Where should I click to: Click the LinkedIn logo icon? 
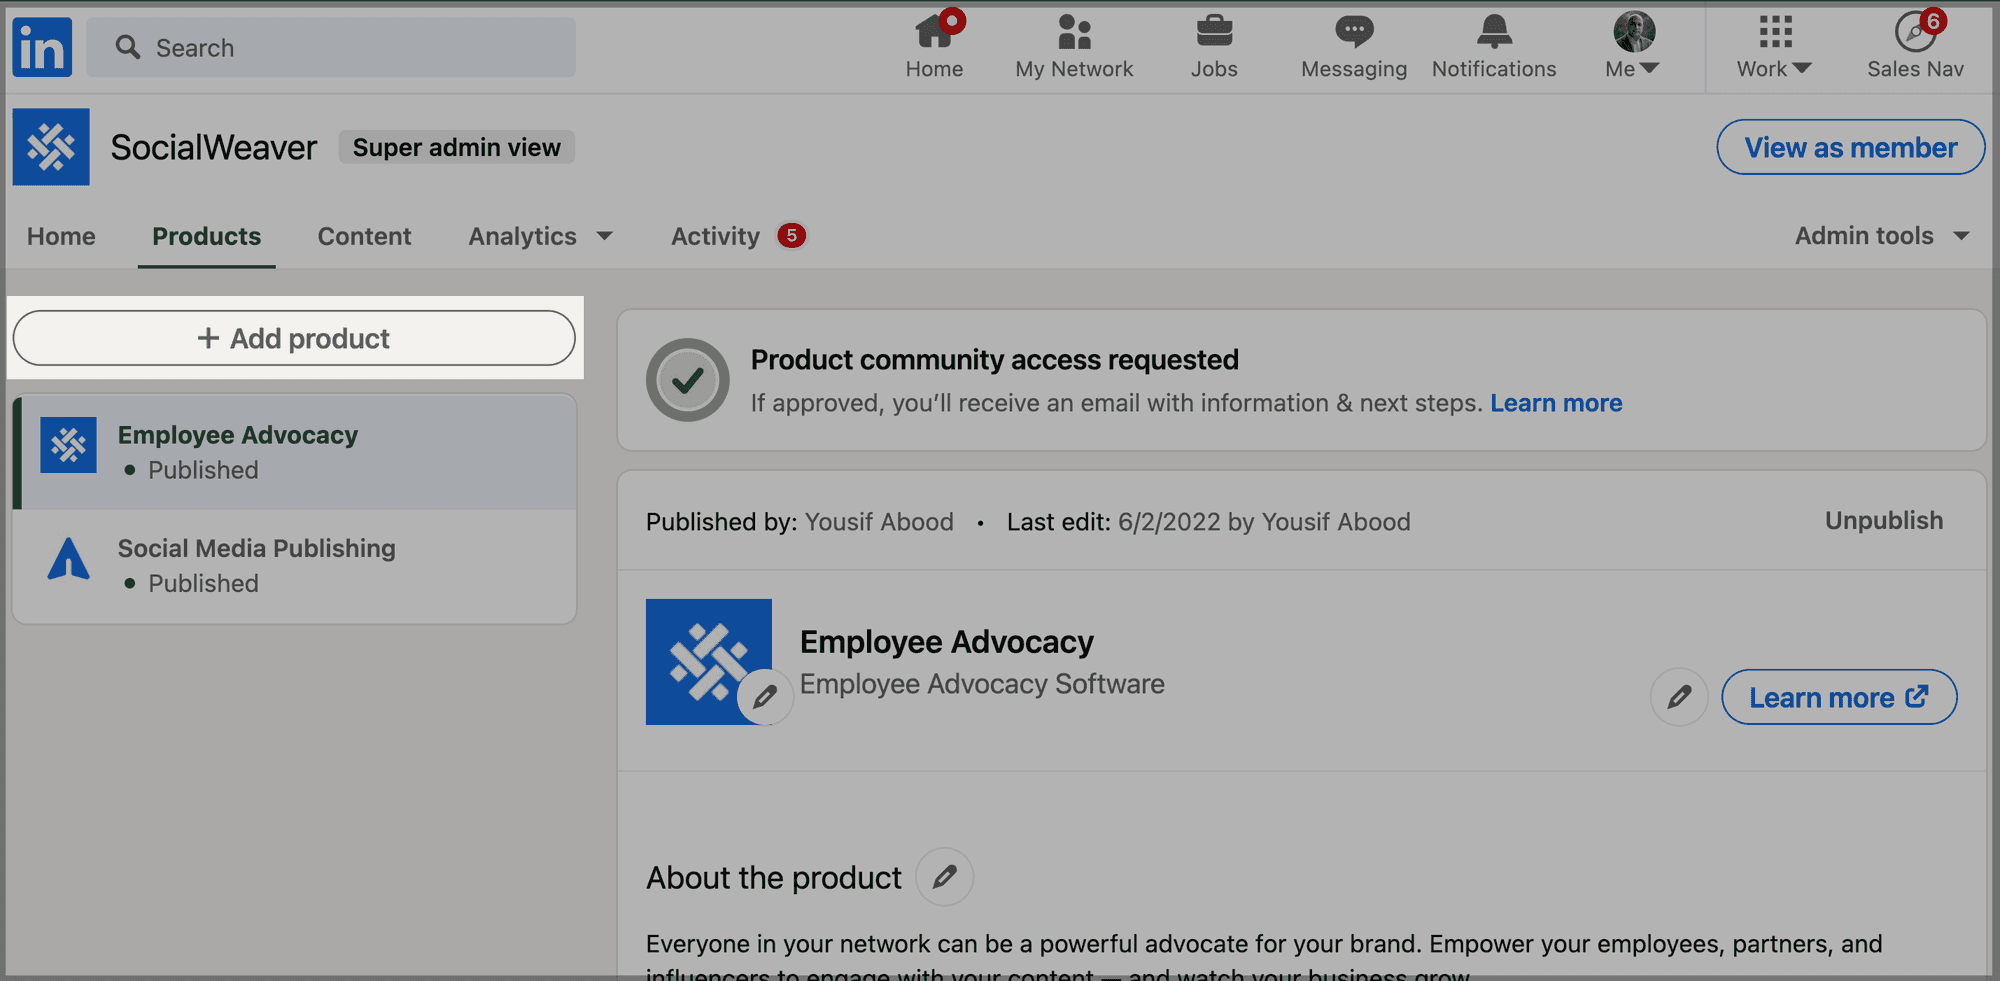coord(42,47)
